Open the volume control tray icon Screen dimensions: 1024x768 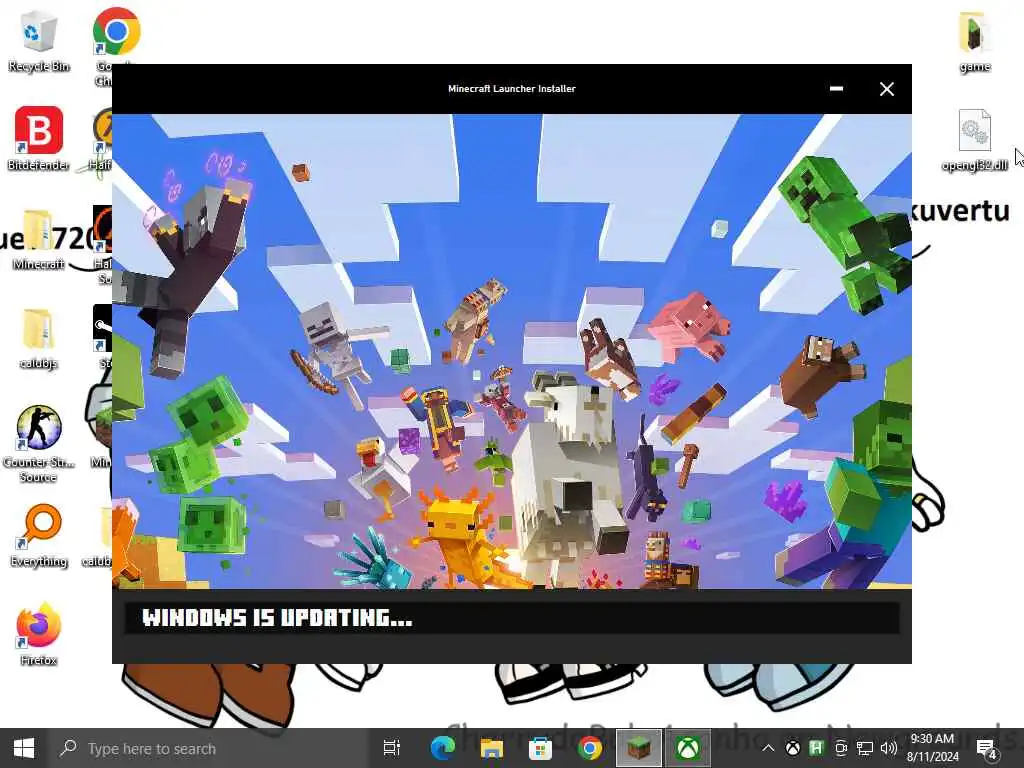click(x=888, y=748)
